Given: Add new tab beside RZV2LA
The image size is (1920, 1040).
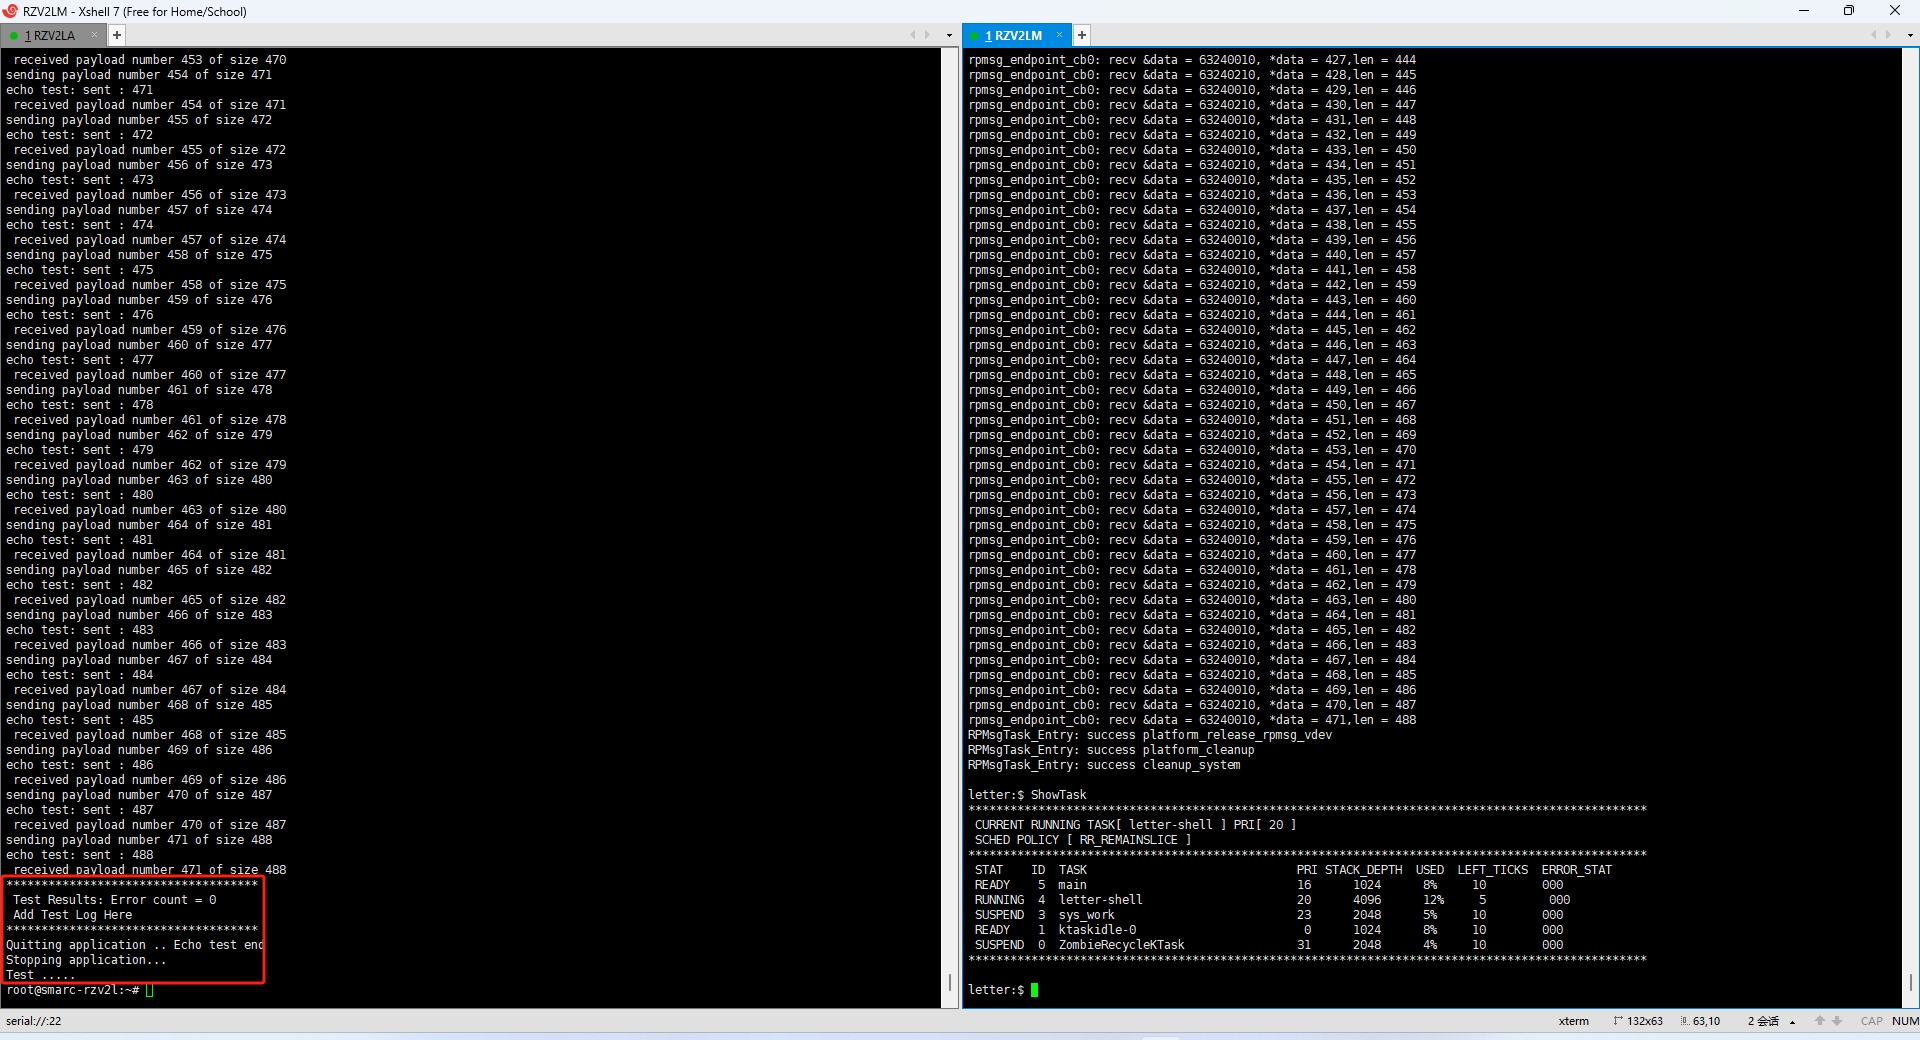Looking at the screenshot, I should tap(117, 35).
